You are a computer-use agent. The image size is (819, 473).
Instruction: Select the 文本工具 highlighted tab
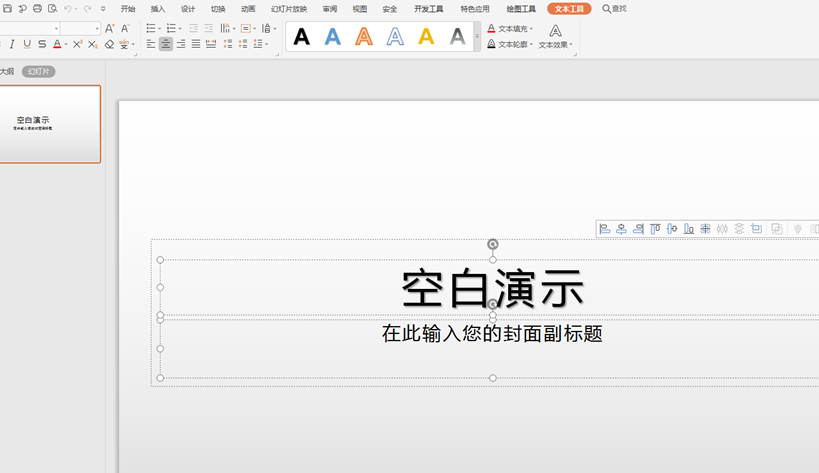pos(569,9)
